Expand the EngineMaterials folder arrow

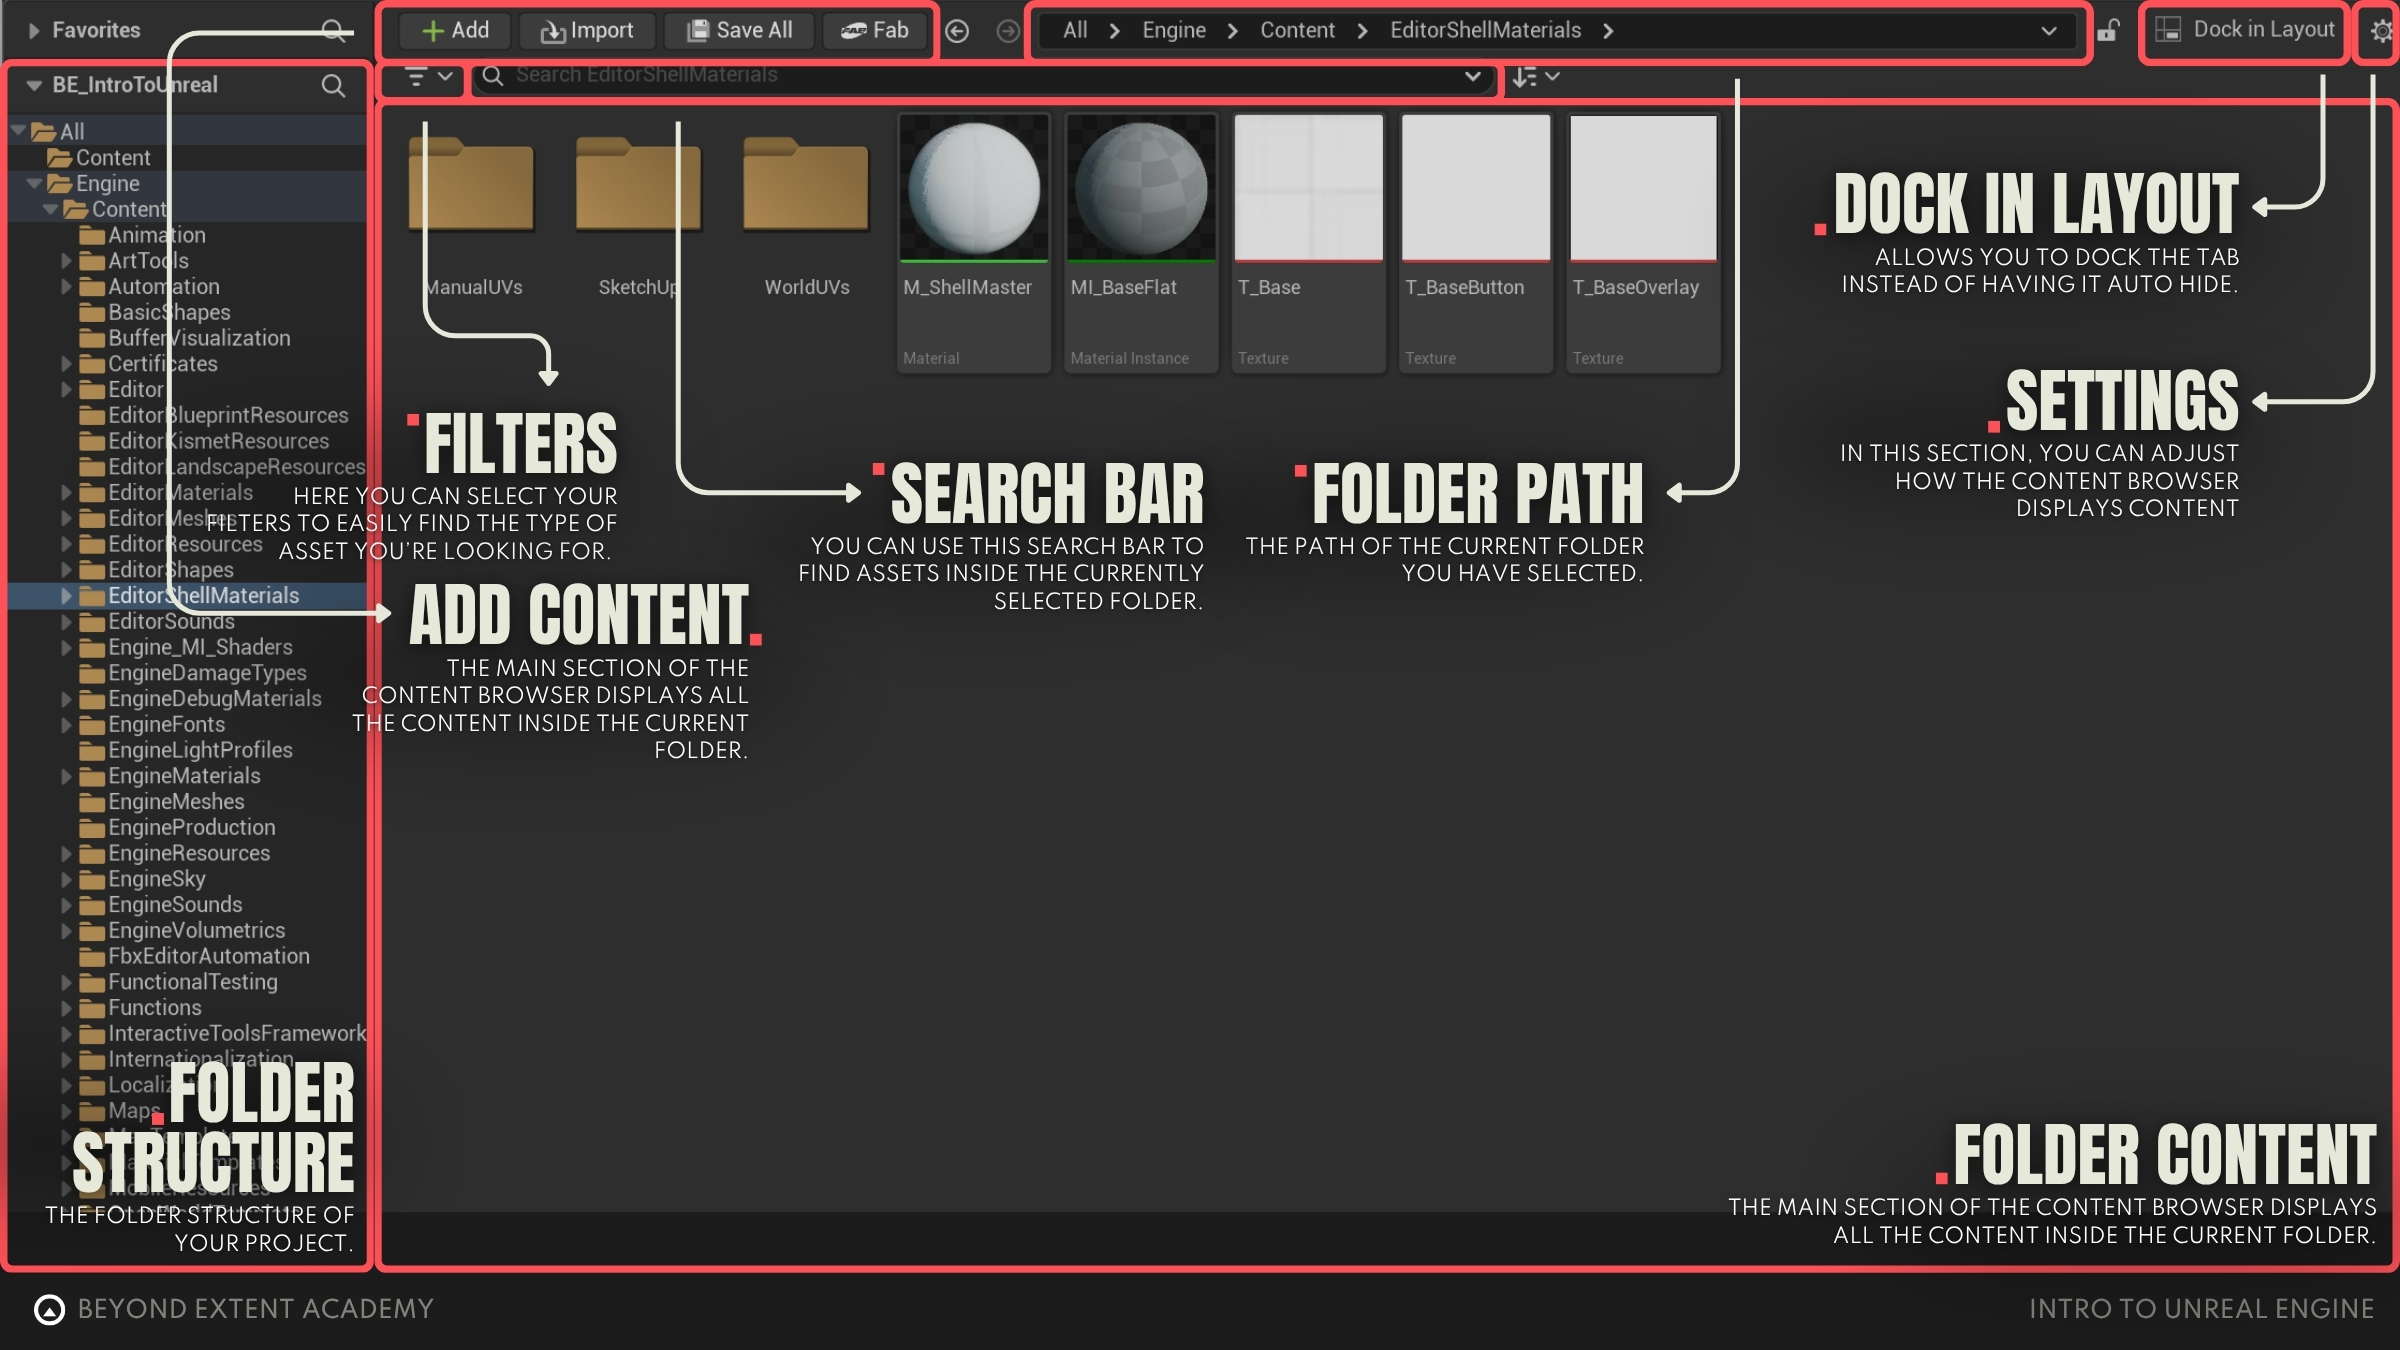(x=66, y=777)
